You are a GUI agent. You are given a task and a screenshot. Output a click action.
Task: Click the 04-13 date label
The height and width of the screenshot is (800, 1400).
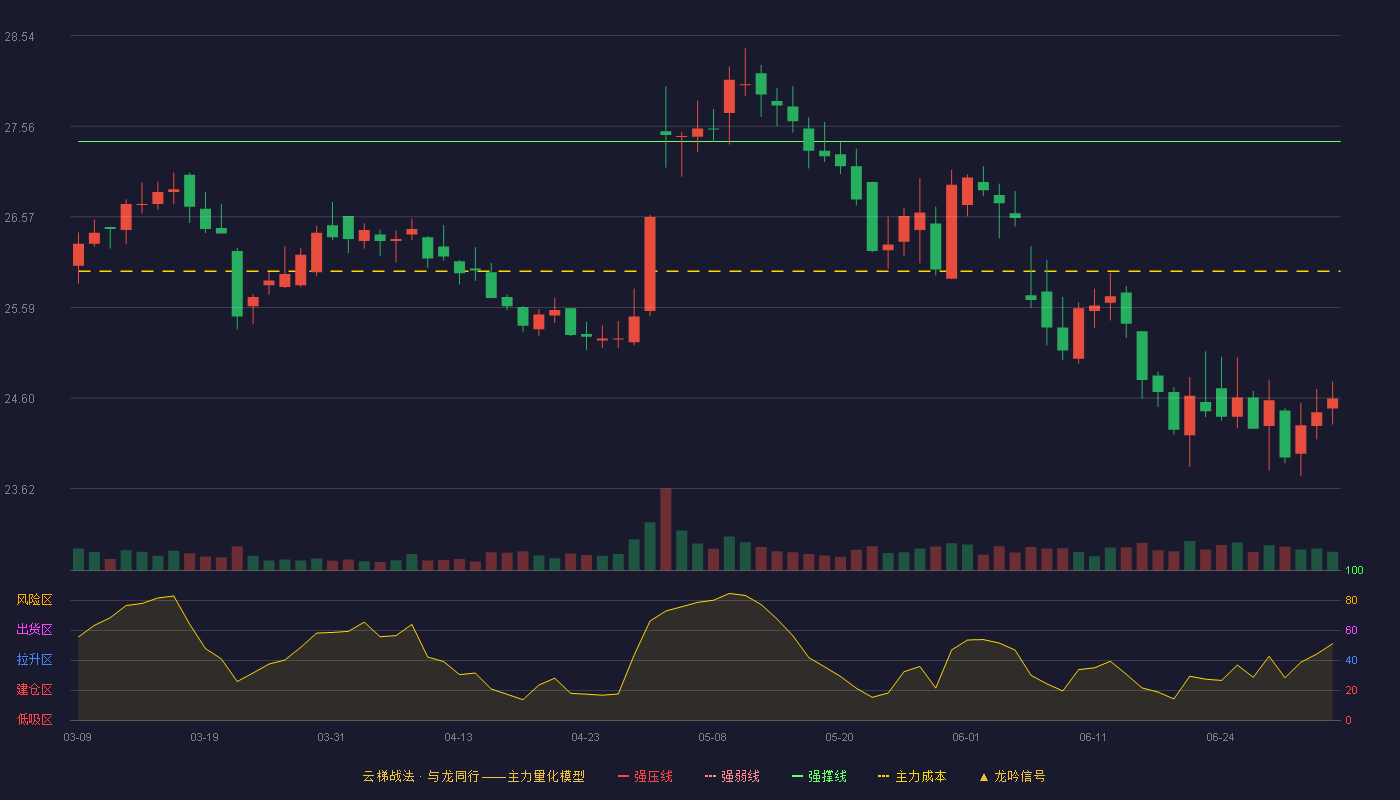[x=458, y=737]
